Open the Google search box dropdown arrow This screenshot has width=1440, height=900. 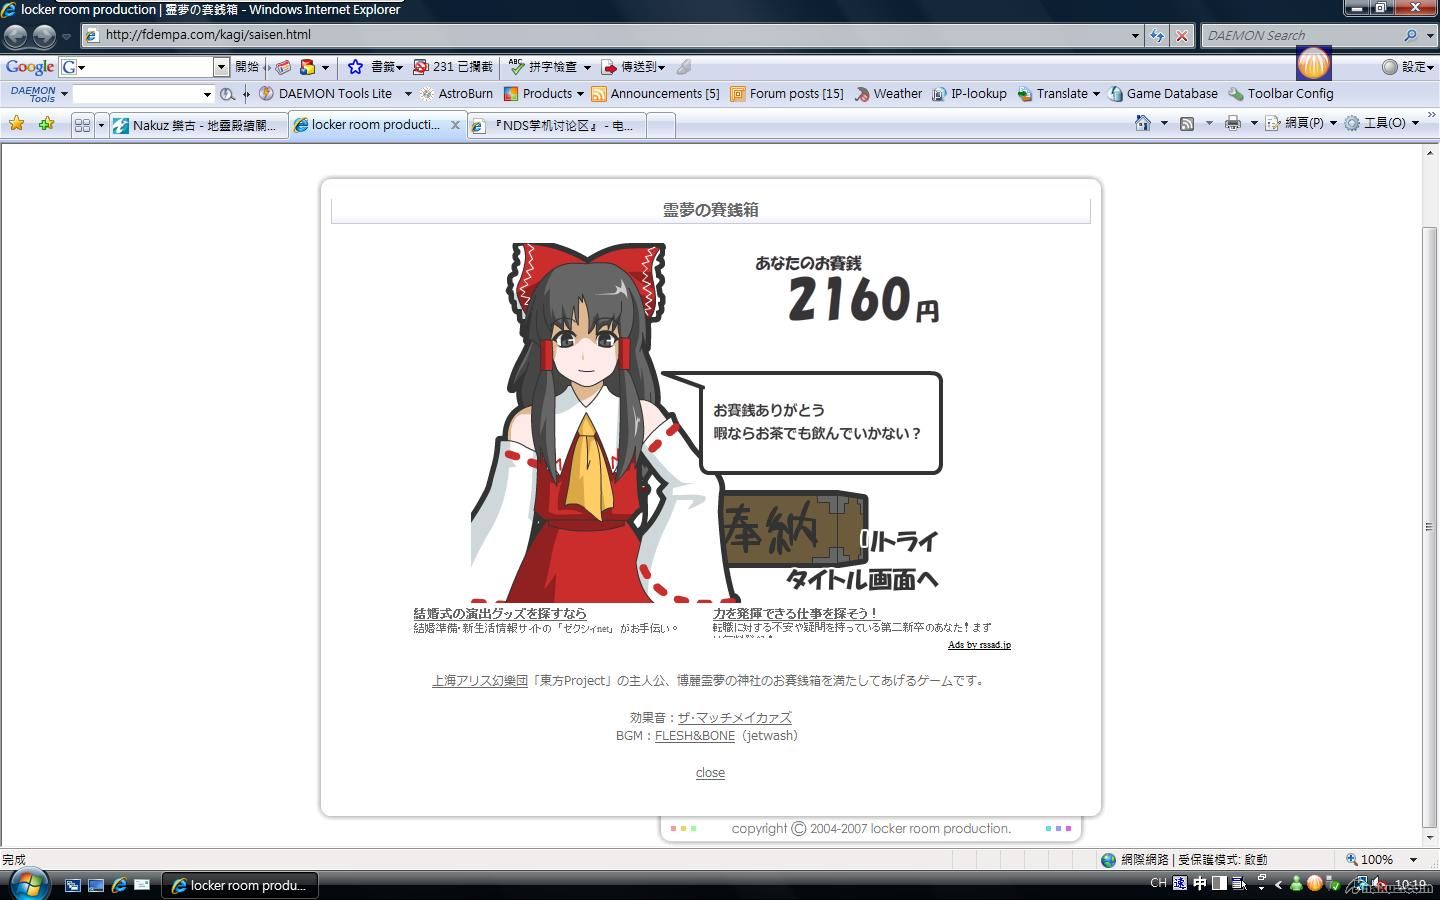coord(221,67)
